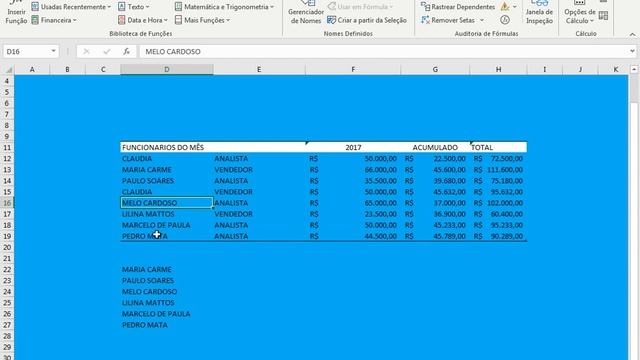
Task: Click the TOTAL header cell
Action: click(498, 147)
